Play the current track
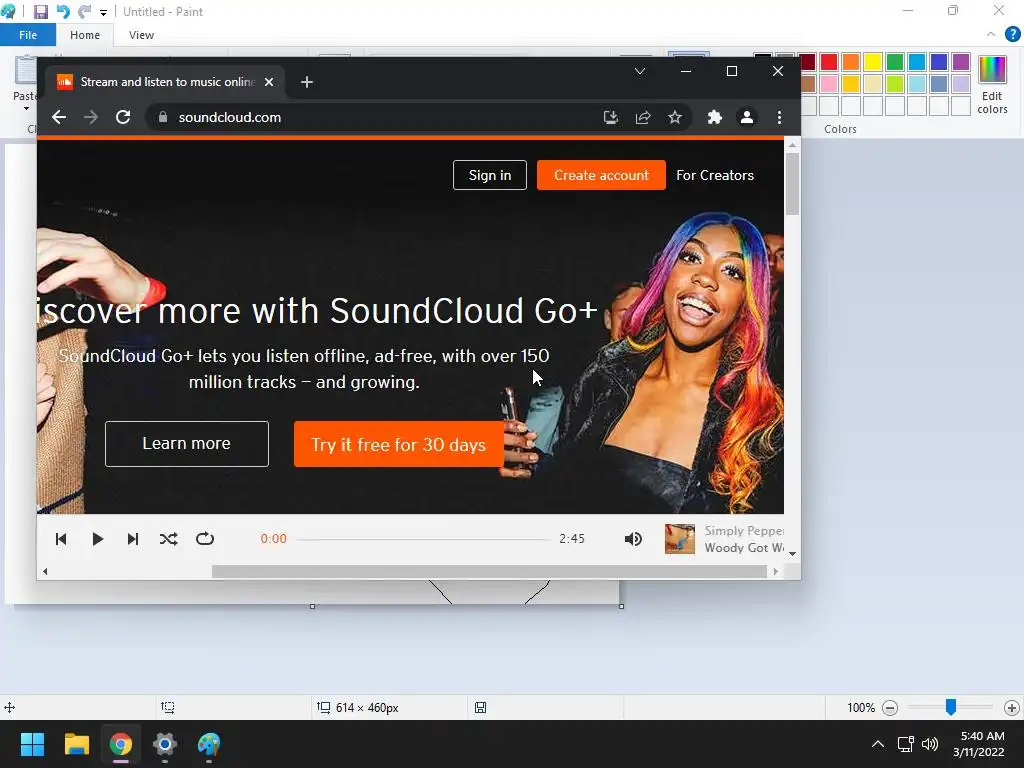The height and width of the screenshot is (768, 1024). tap(97, 539)
